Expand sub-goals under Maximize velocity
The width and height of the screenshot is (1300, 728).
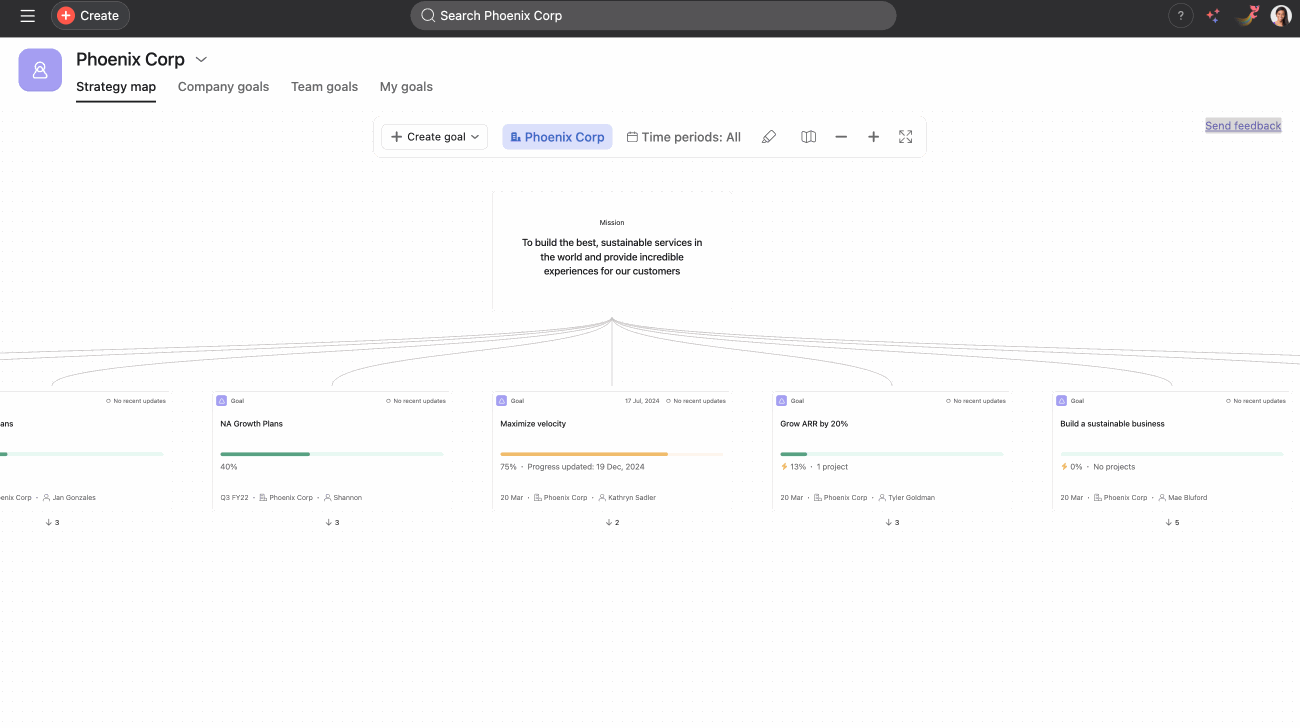tap(612, 522)
